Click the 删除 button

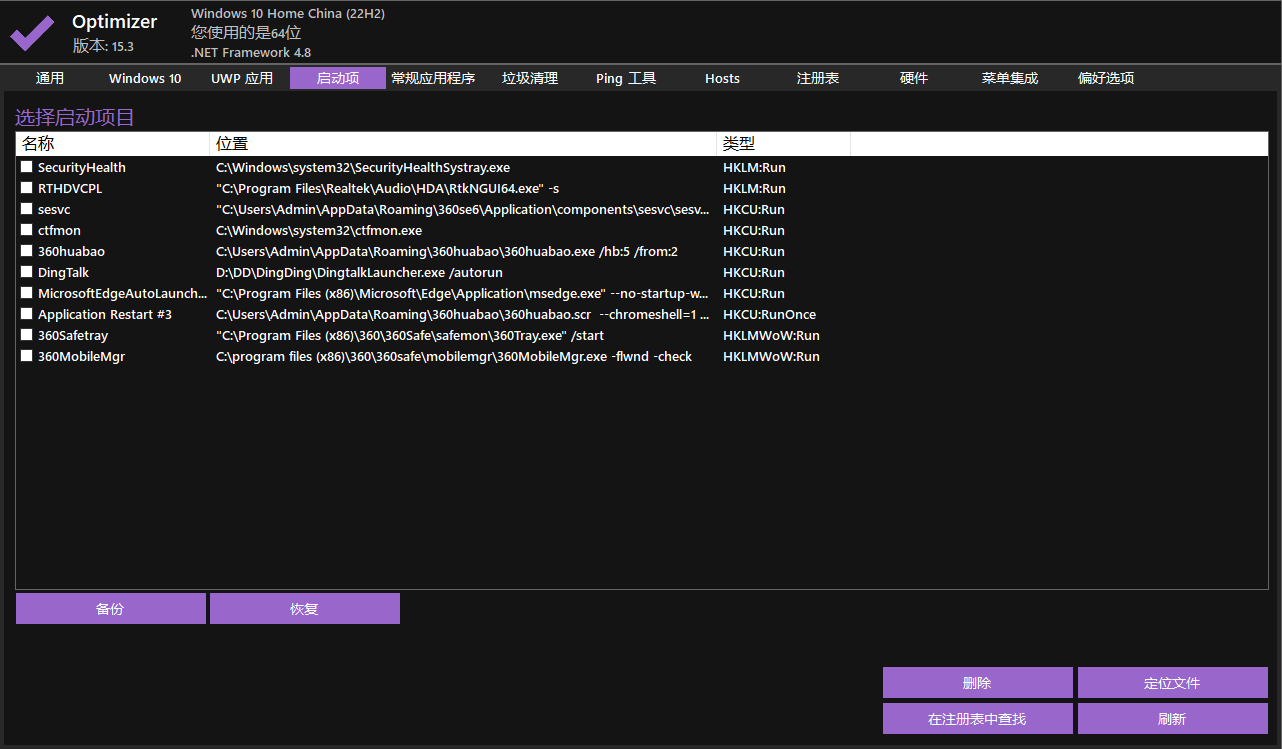[x=977, y=682]
